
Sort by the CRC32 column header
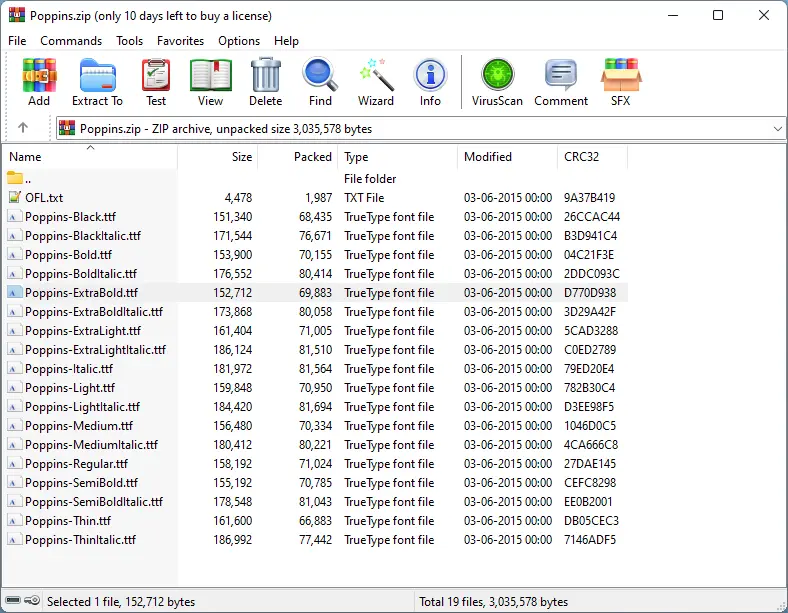tap(593, 157)
